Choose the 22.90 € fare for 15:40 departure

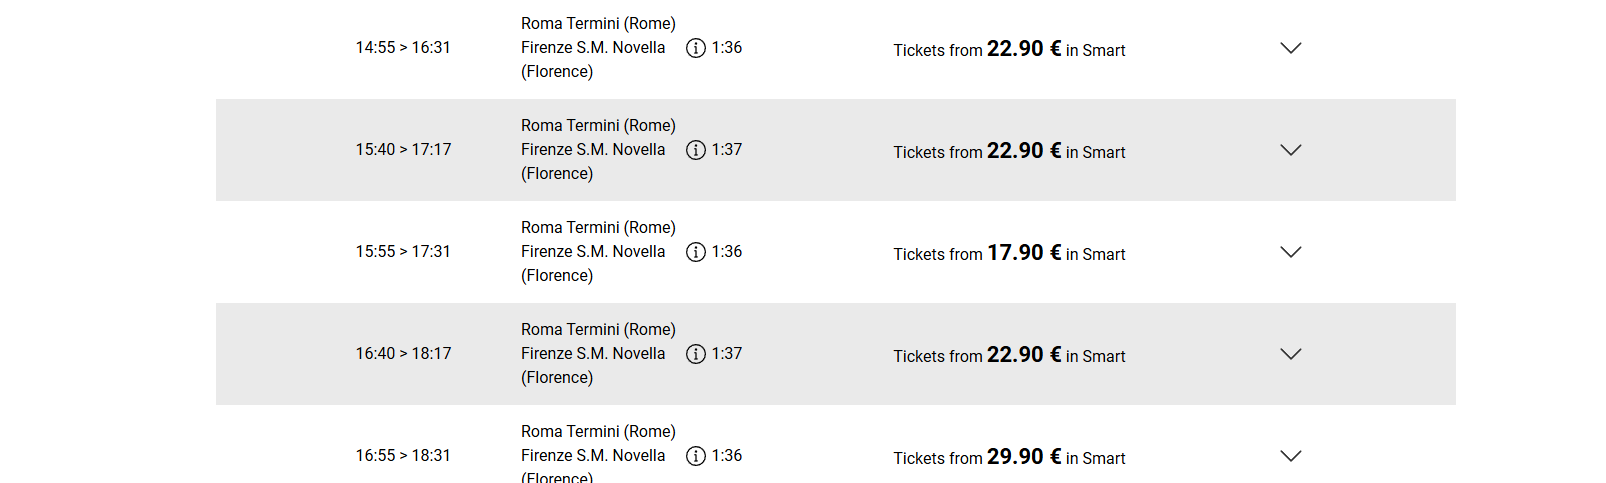(x=1024, y=151)
